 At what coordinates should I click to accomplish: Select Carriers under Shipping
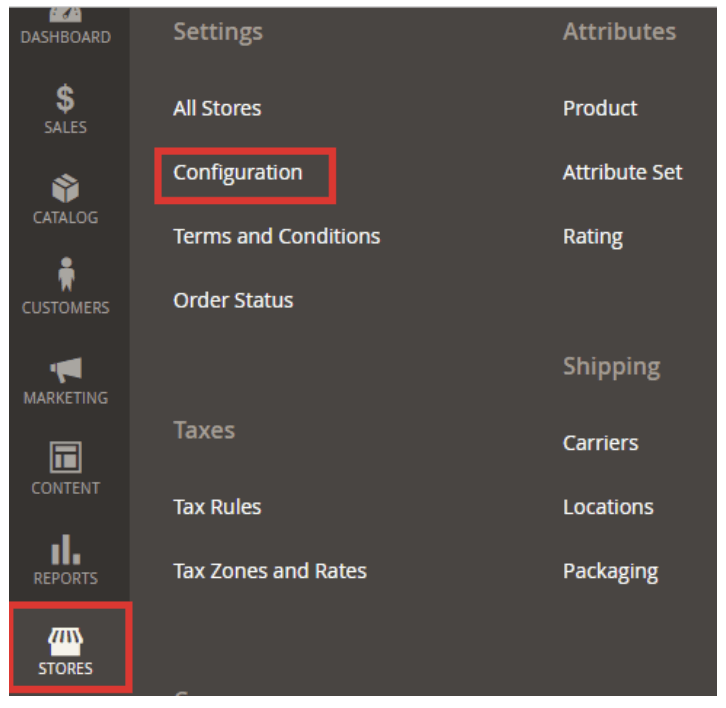(600, 443)
